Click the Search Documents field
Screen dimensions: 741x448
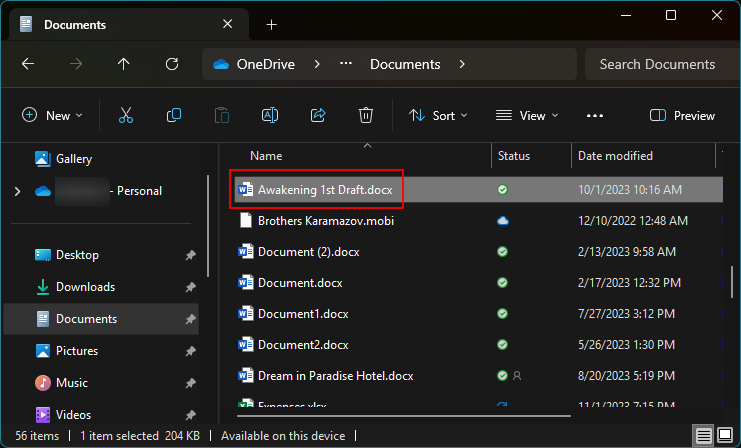tap(657, 64)
